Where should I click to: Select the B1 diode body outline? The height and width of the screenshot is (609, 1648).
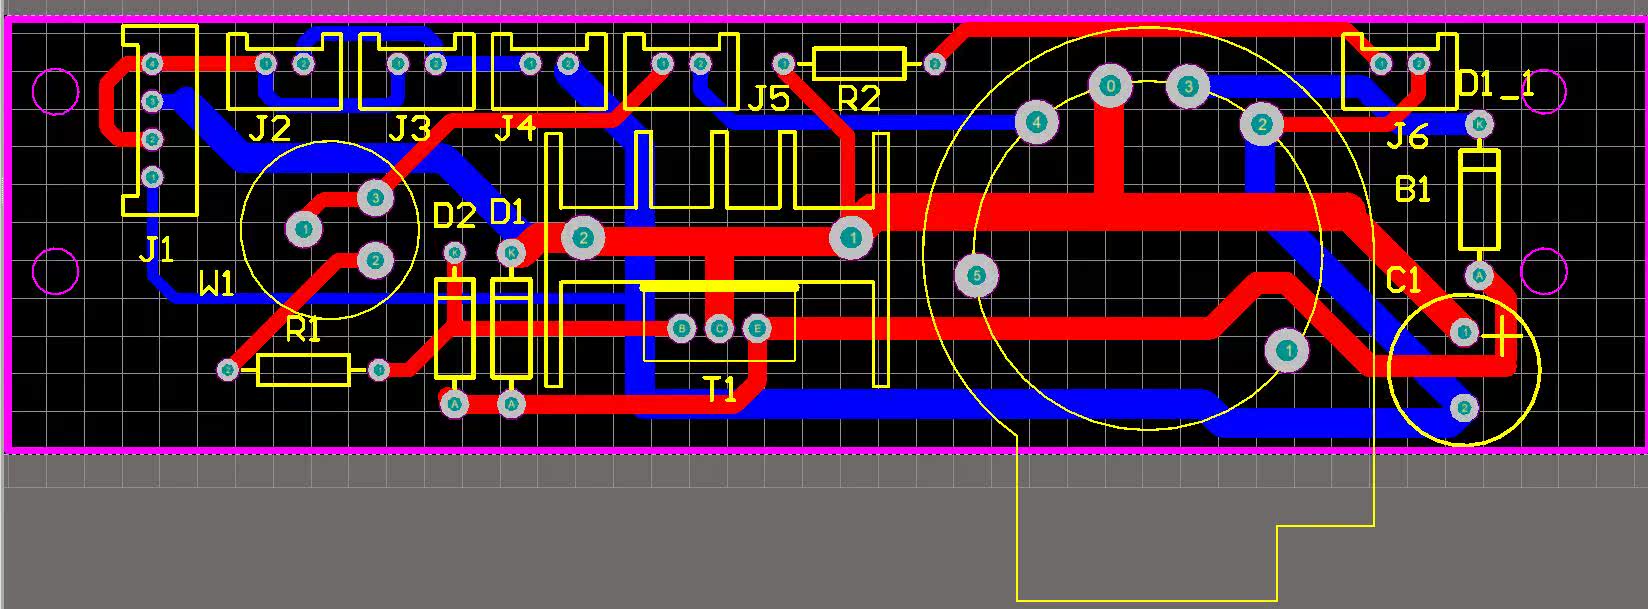point(1479,199)
